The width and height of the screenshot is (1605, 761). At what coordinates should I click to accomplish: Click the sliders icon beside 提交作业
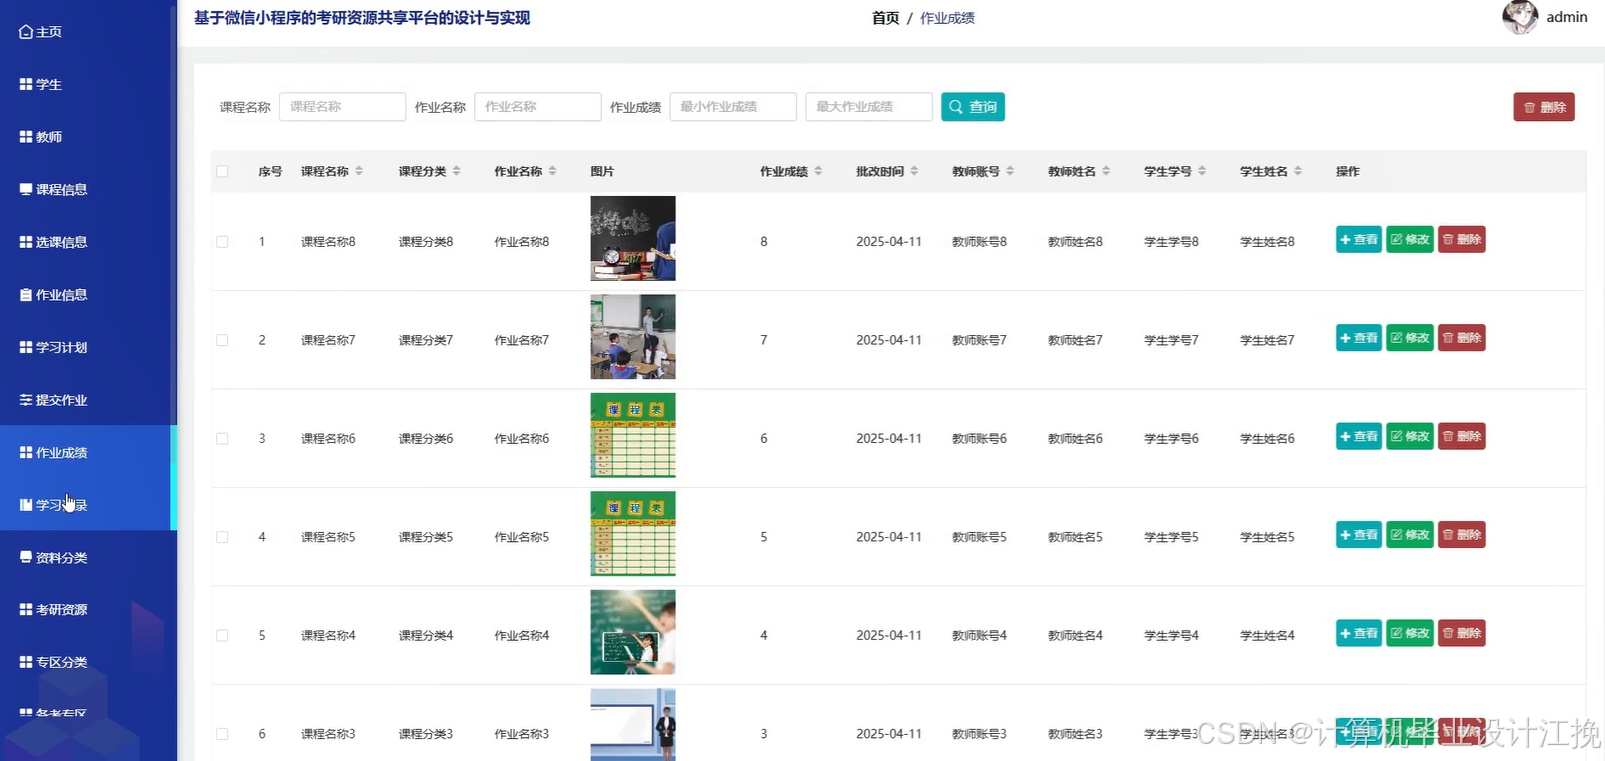26,400
